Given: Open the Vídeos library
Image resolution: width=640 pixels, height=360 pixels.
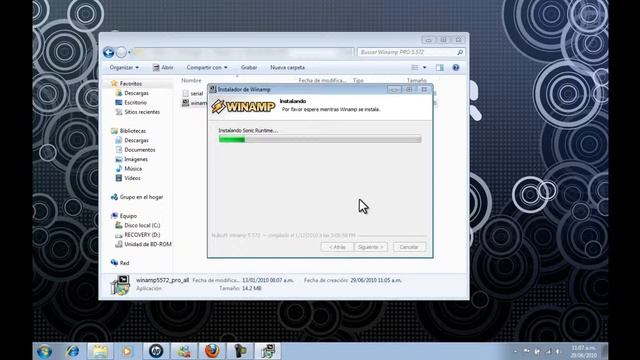Looking at the screenshot, I should pyautogui.click(x=132, y=178).
